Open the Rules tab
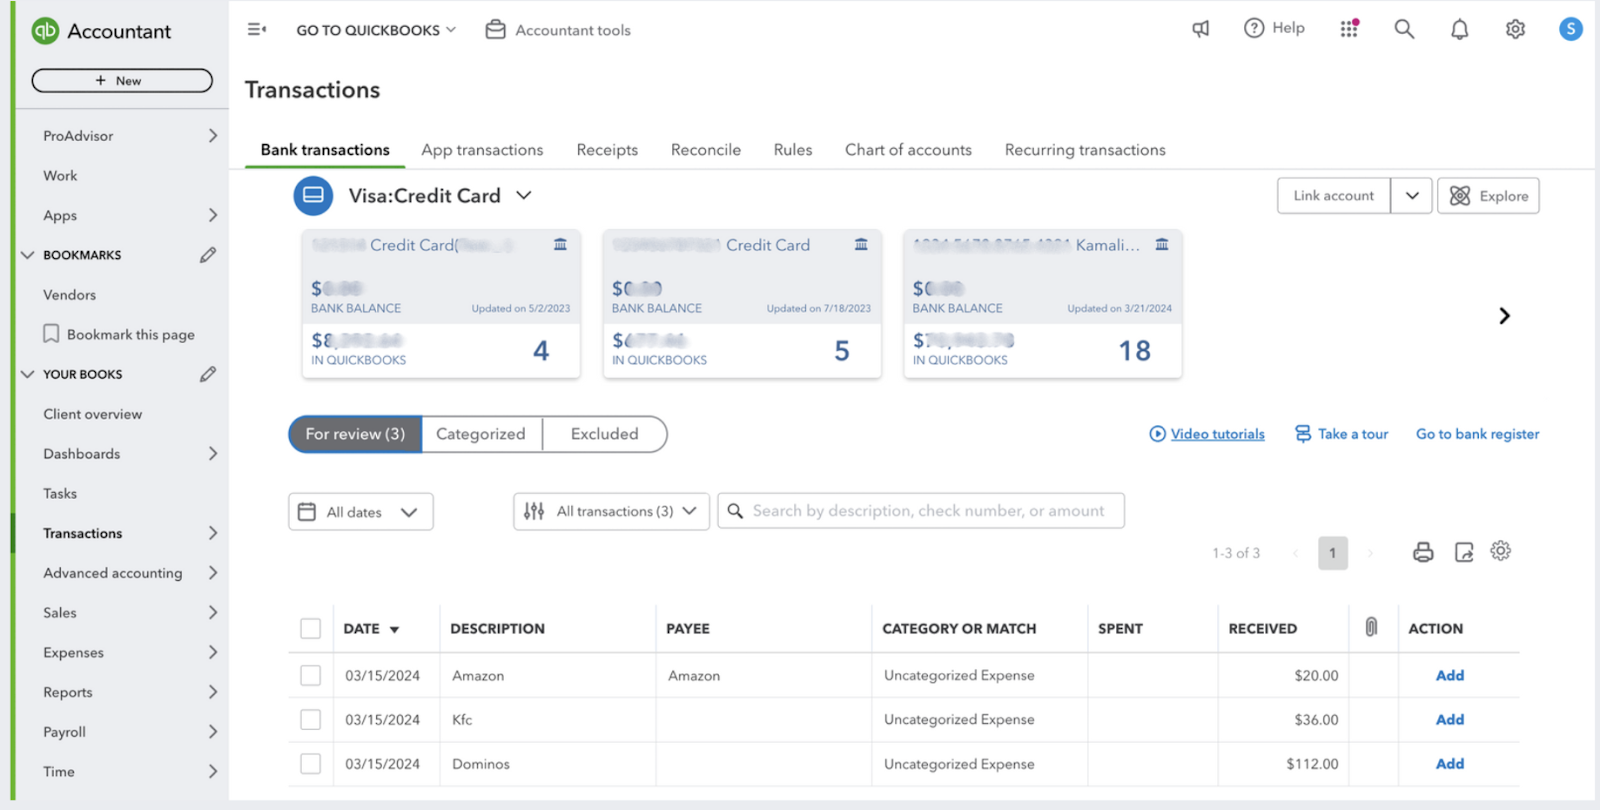 click(793, 150)
